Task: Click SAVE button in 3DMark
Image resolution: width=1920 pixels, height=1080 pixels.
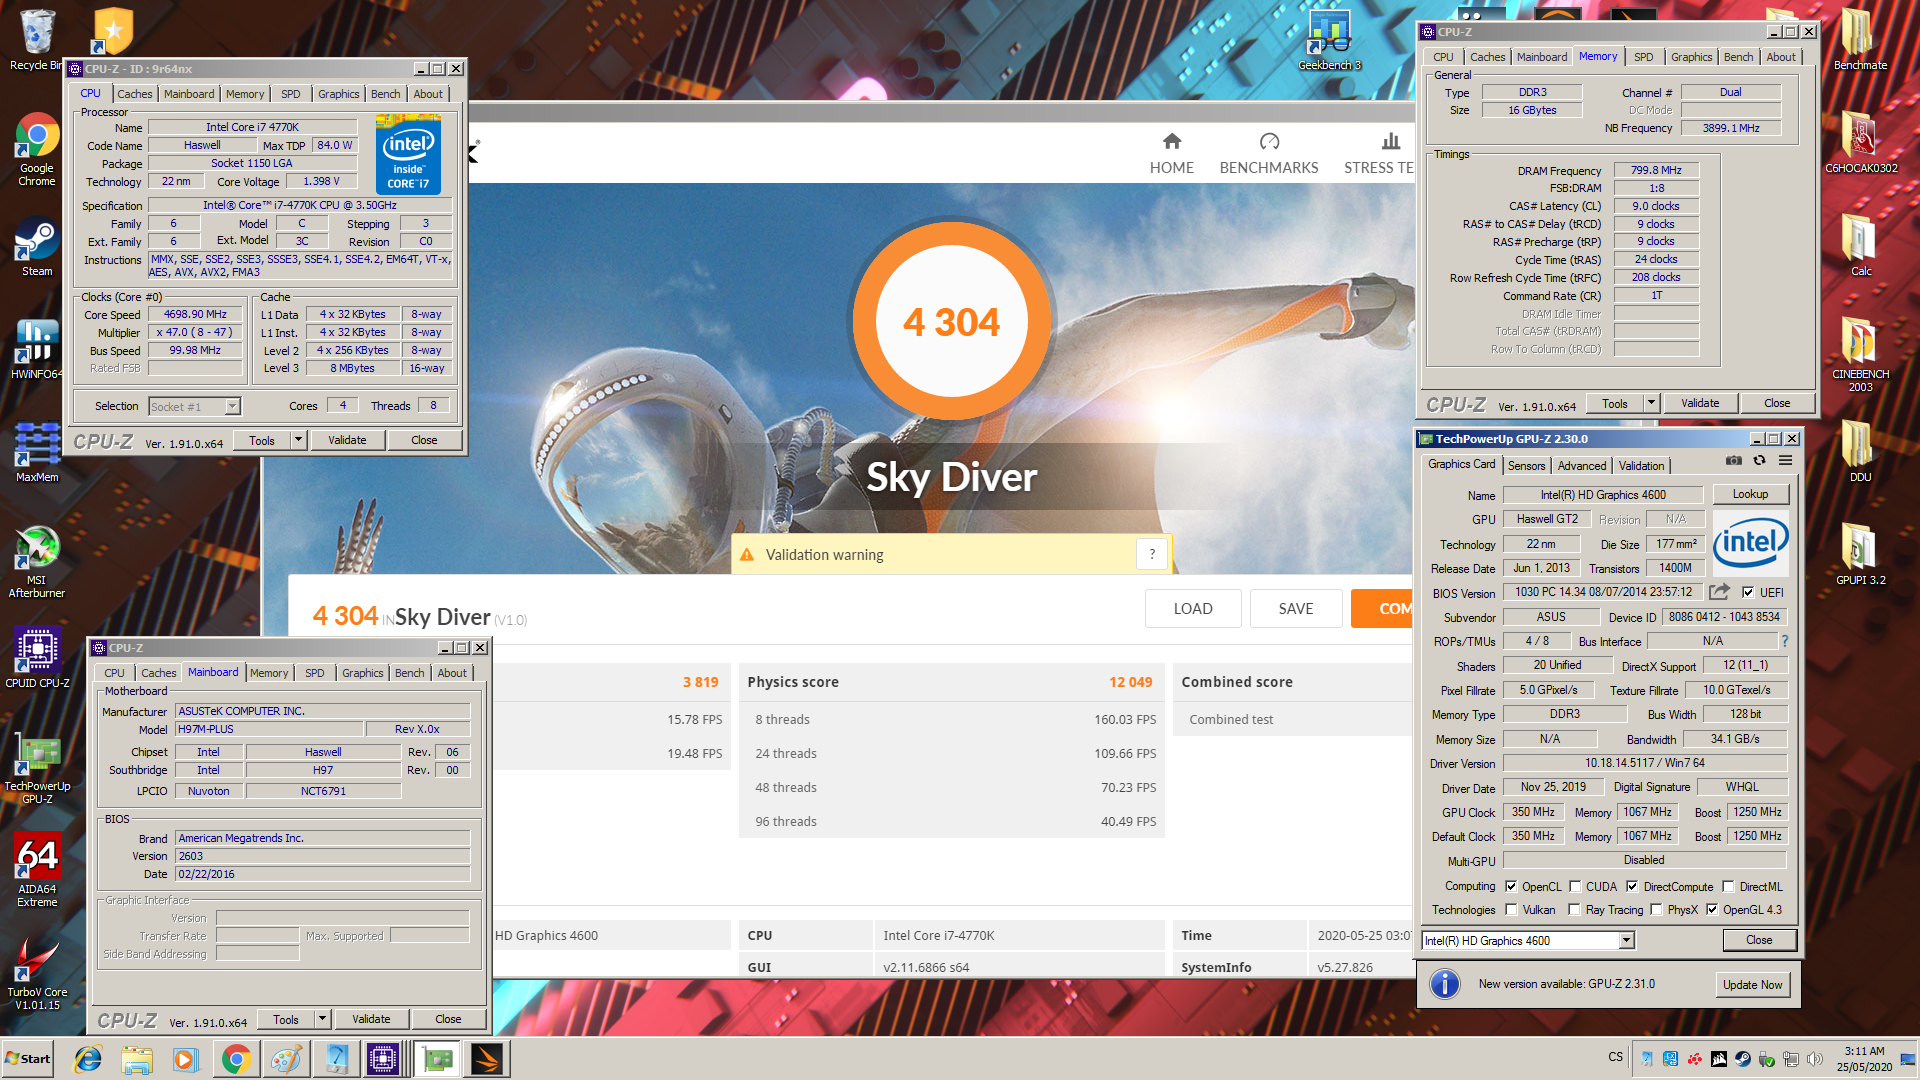Action: tap(1296, 608)
